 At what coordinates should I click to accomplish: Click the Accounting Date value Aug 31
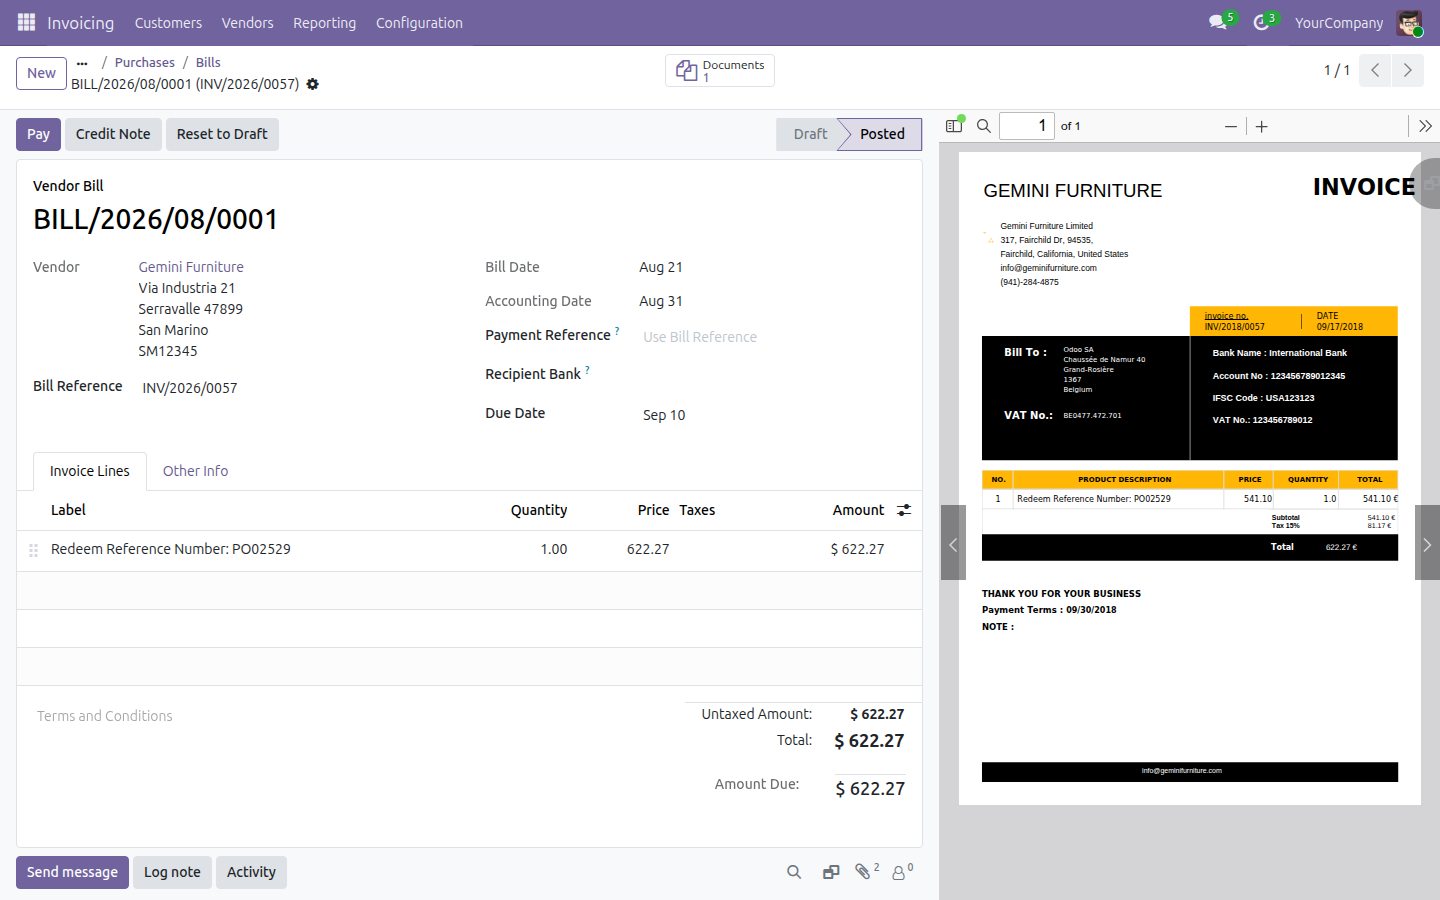click(661, 301)
